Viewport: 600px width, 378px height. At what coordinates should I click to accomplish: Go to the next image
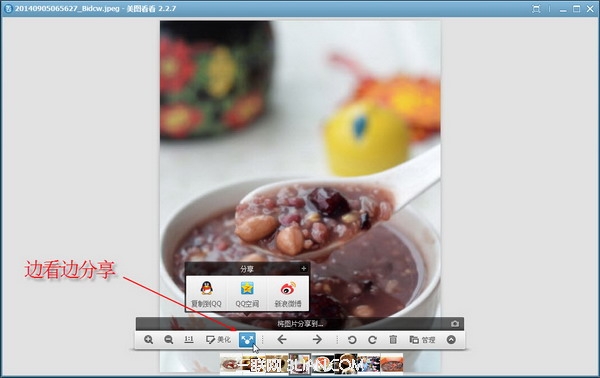(317, 339)
